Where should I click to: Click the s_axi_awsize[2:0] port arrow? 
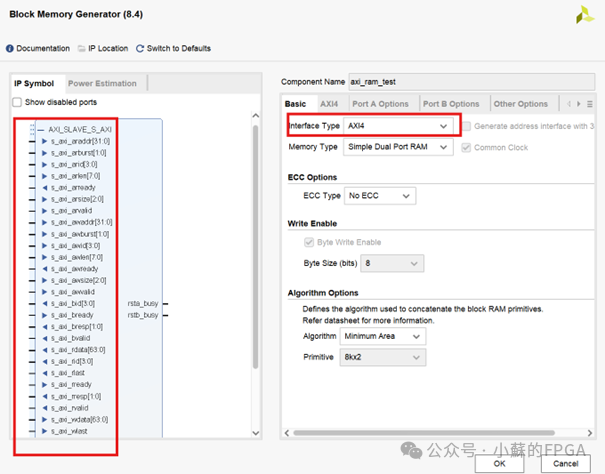[x=44, y=280]
